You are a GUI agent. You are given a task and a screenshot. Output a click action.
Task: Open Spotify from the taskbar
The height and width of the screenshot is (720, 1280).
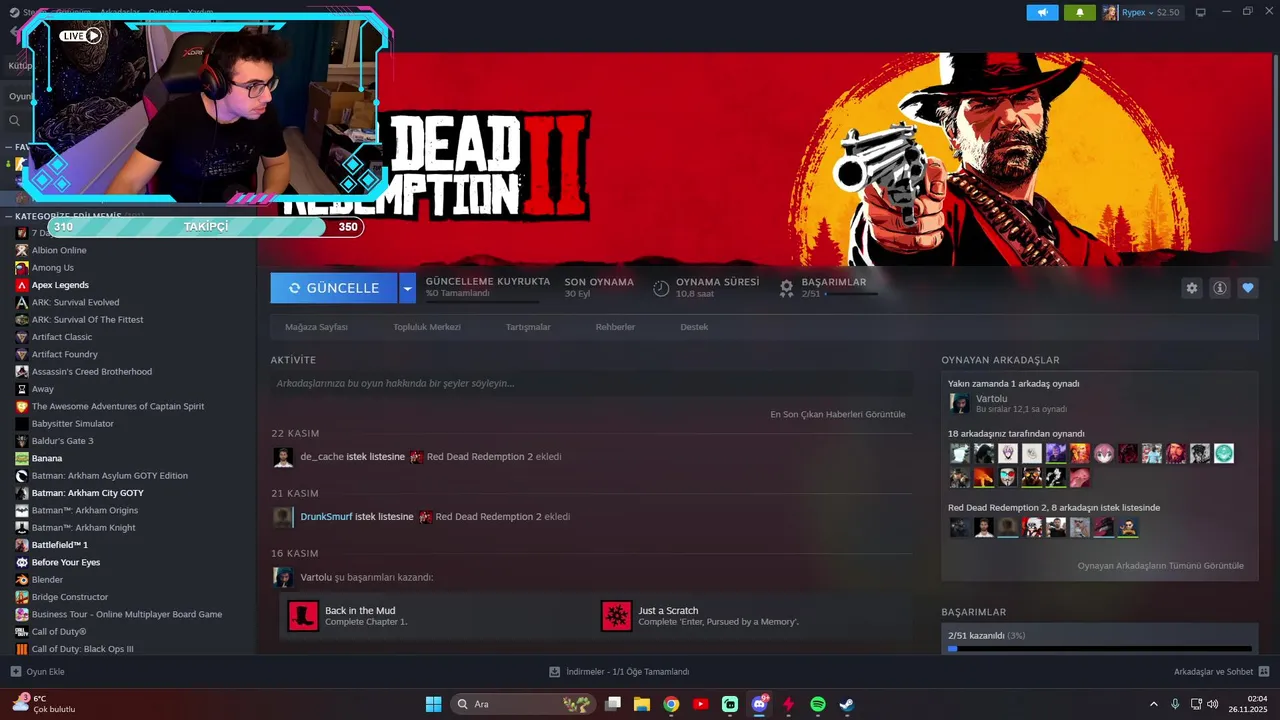[817, 704]
